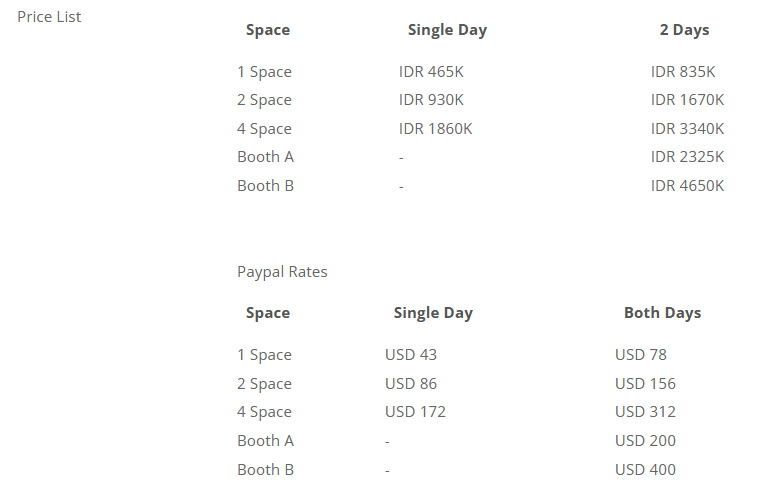This screenshot has height=495, width=783.
Task: Select USD 86 price cell
Action: [410, 384]
